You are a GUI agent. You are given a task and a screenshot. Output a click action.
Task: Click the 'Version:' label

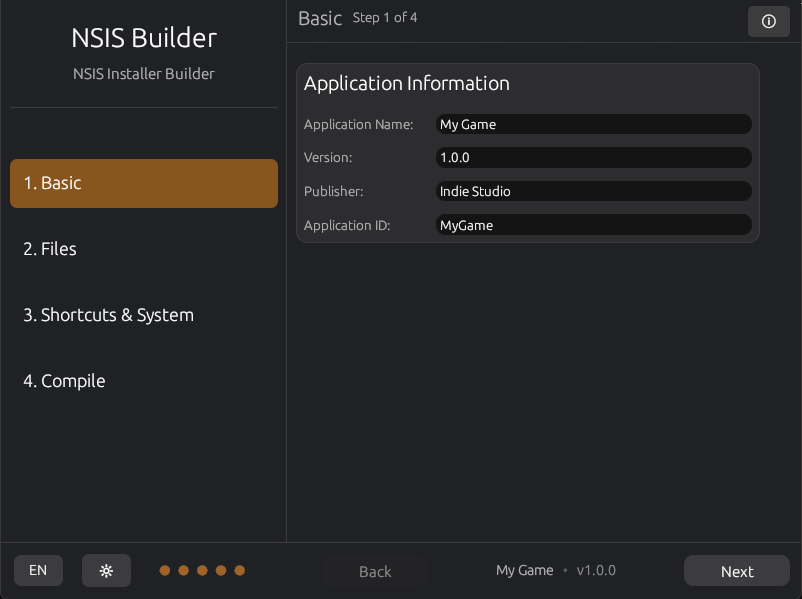(x=328, y=158)
